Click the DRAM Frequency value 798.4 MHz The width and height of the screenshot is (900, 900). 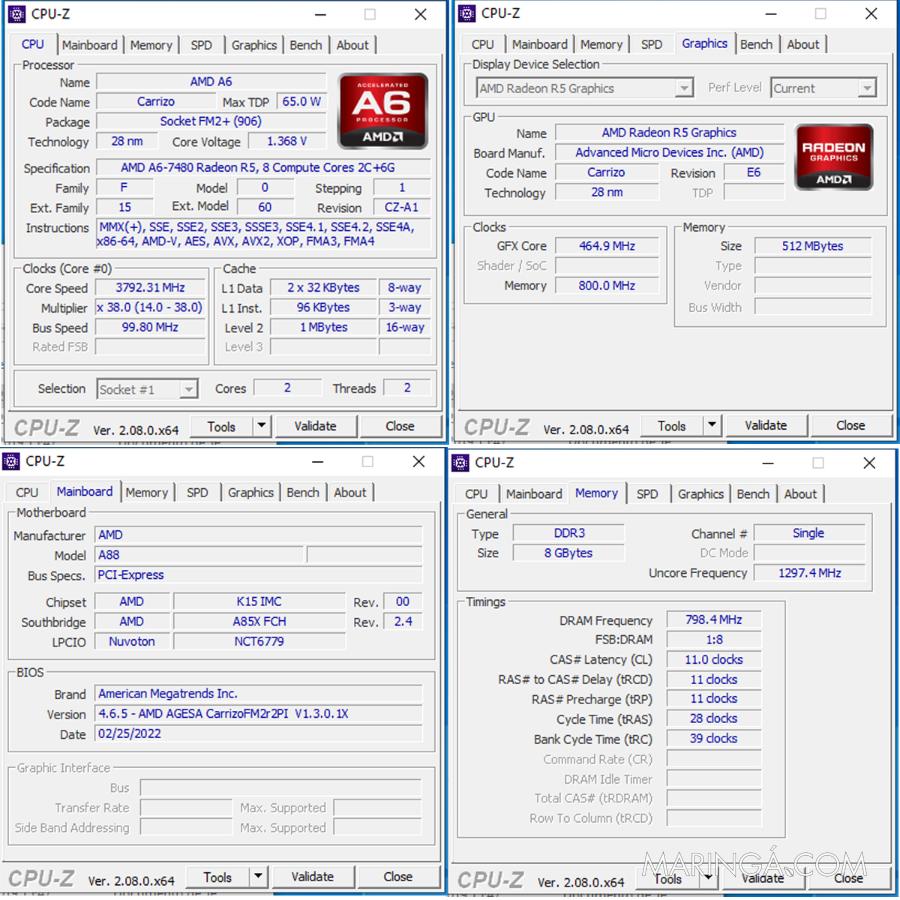pos(714,620)
